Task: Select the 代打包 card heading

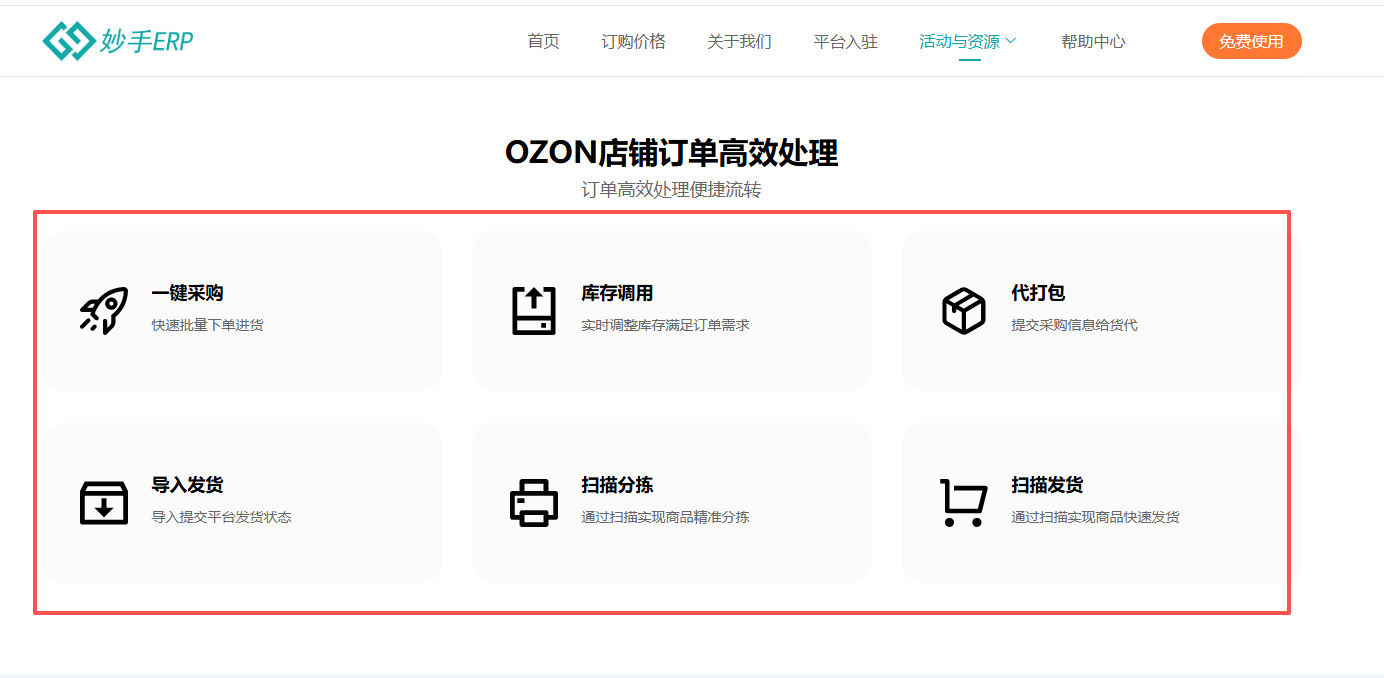Action: pyautogui.click(x=1038, y=293)
